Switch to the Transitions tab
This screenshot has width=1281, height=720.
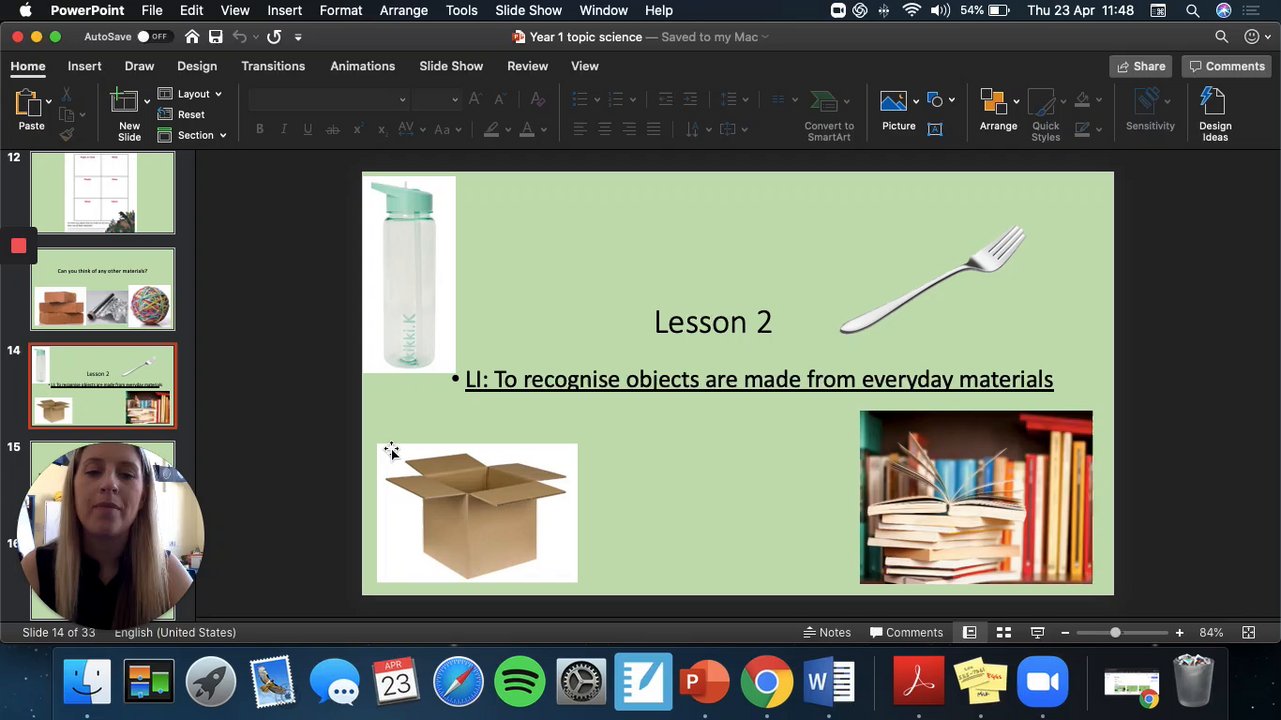click(272, 66)
